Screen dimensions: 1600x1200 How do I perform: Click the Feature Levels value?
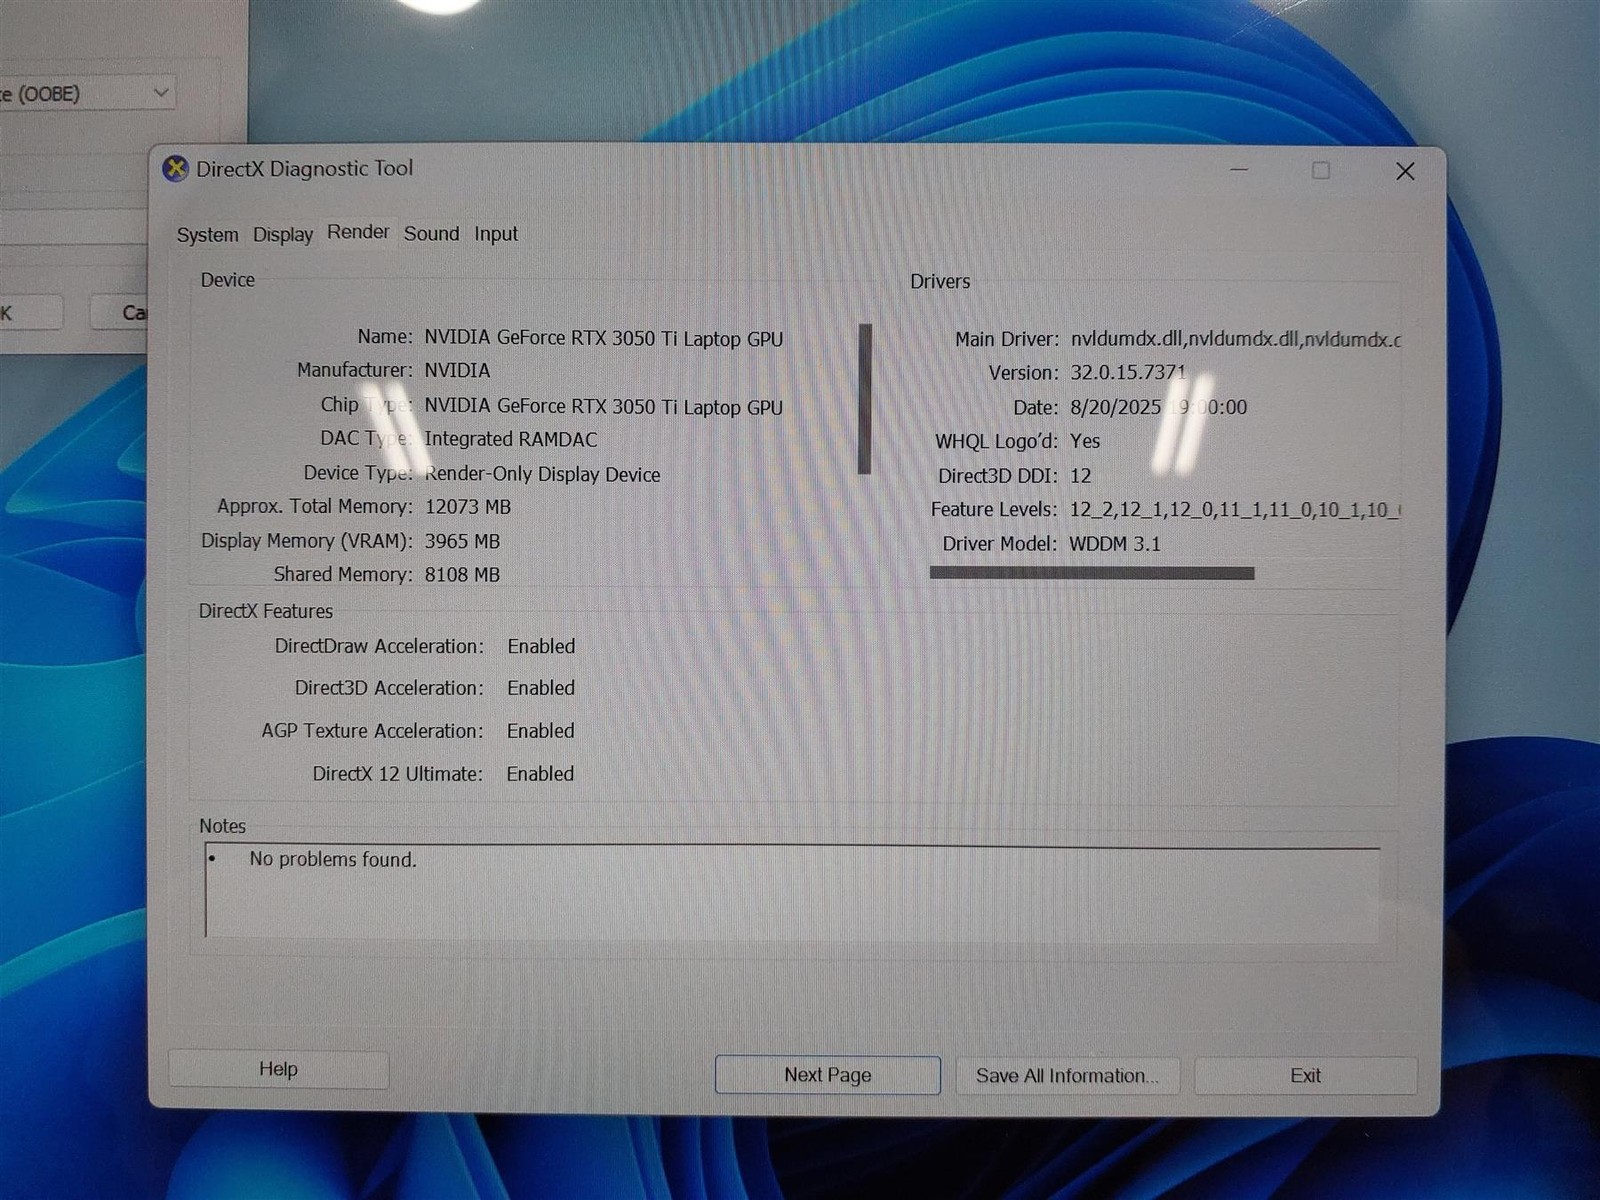tap(1235, 510)
